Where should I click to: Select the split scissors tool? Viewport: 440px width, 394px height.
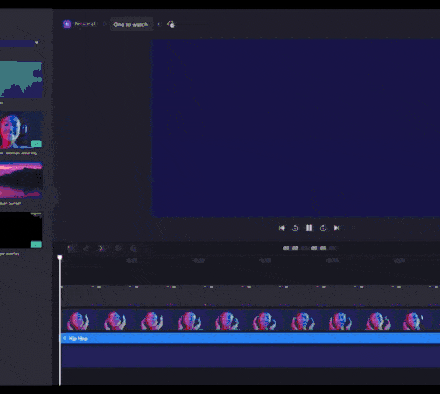click(102, 248)
